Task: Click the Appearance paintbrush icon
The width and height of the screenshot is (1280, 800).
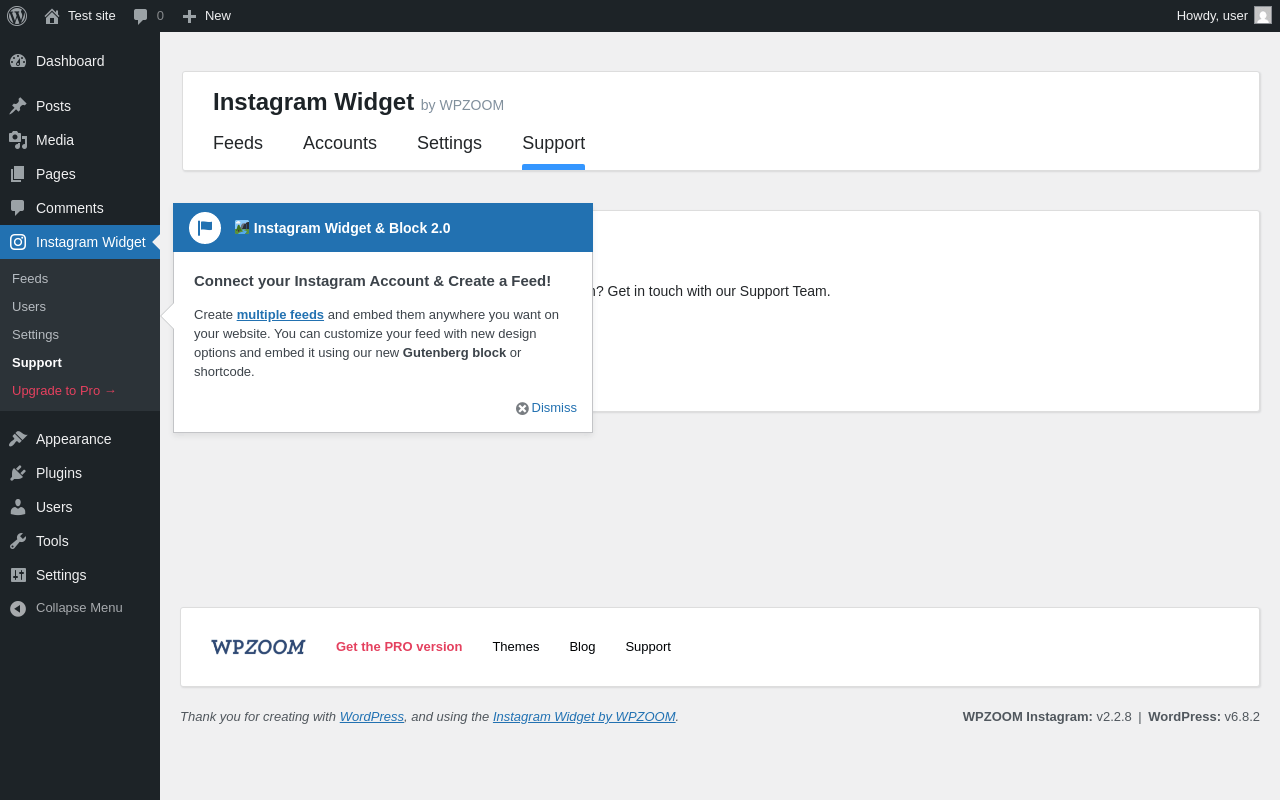Action: pos(18,439)
